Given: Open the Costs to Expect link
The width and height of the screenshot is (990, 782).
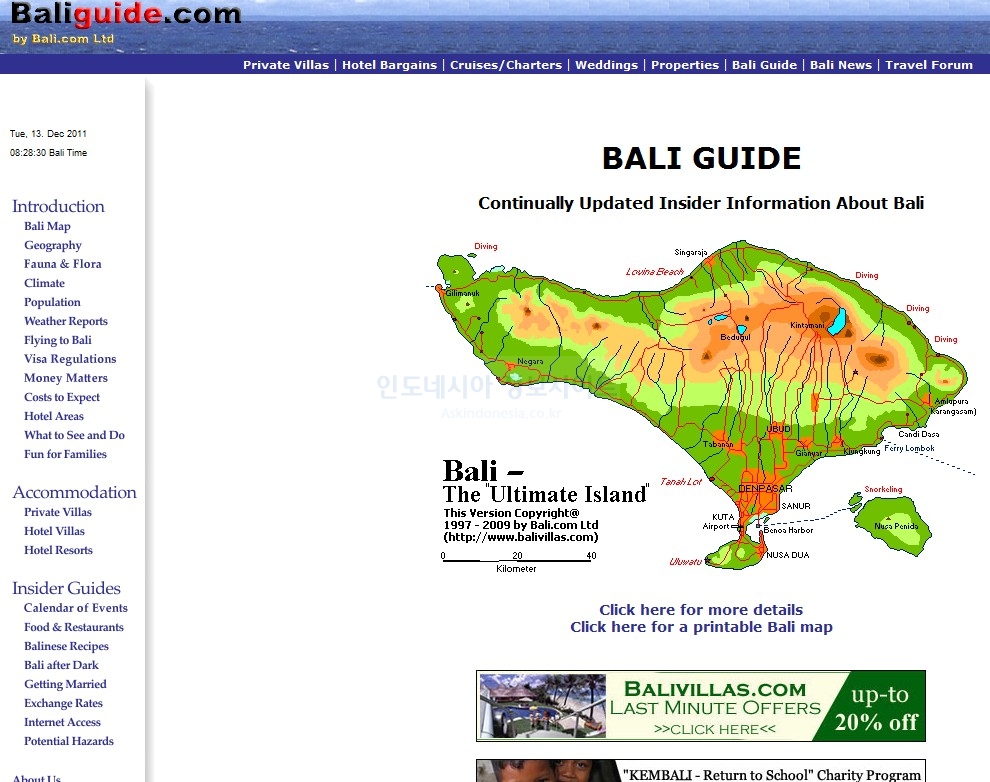Looking at the screenshot, I should point(62,397).
